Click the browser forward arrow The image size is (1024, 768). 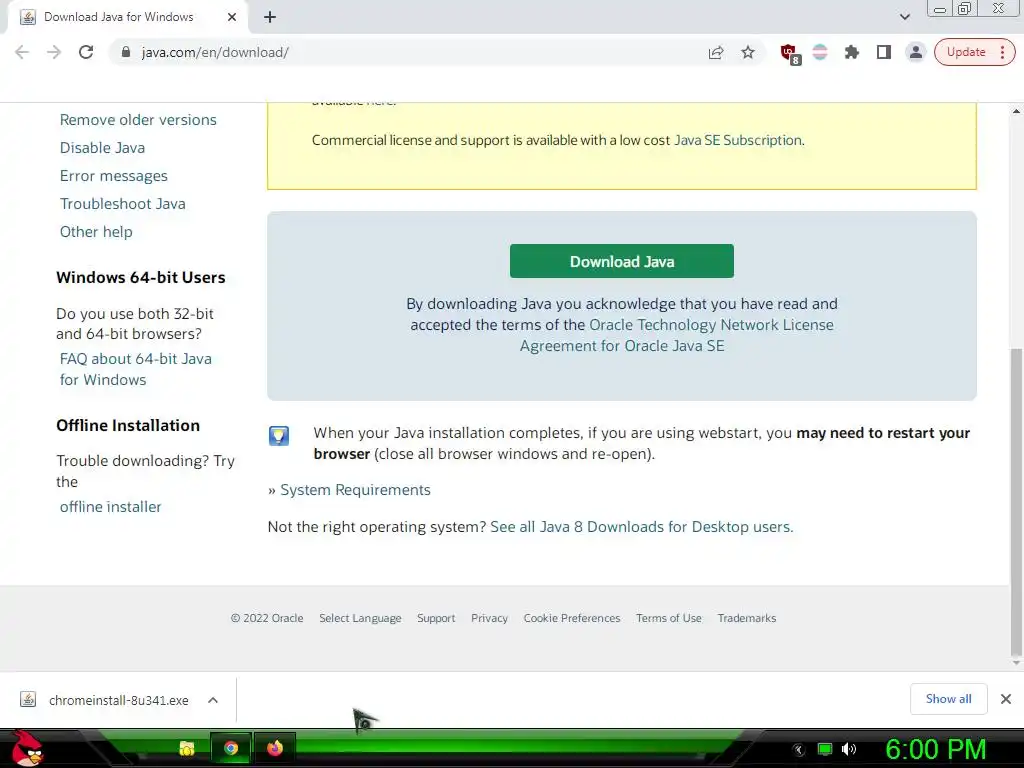point(54,52)
